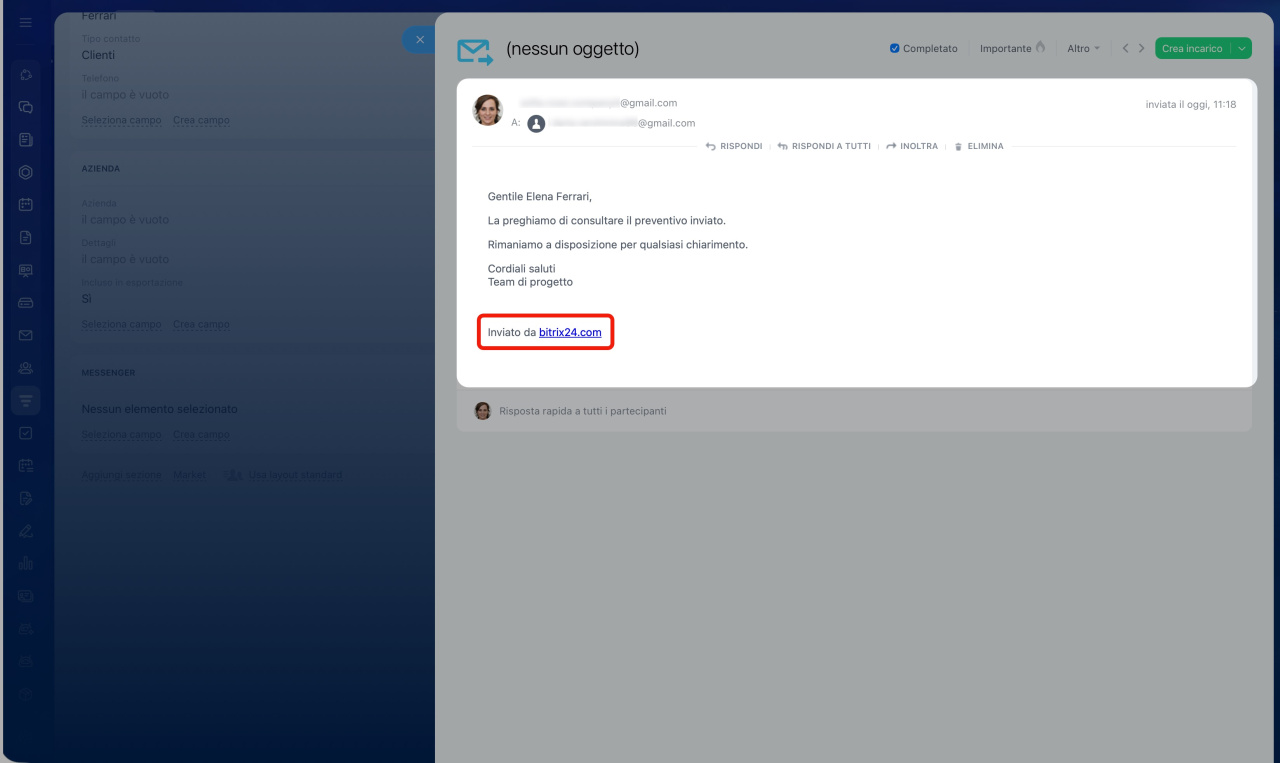The image size is (1280, 763).
Task: Expand the Altro dropdown
Action: point(1083,48)
